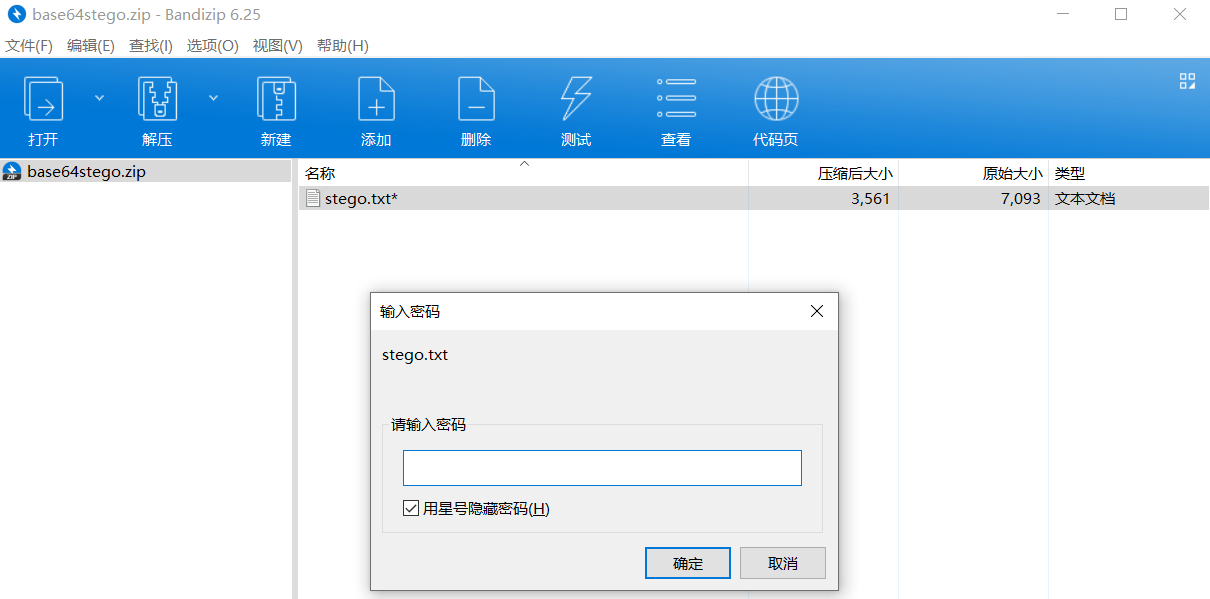
Task: Click the Cancel (取消) button
Action: tap(783, 563)
